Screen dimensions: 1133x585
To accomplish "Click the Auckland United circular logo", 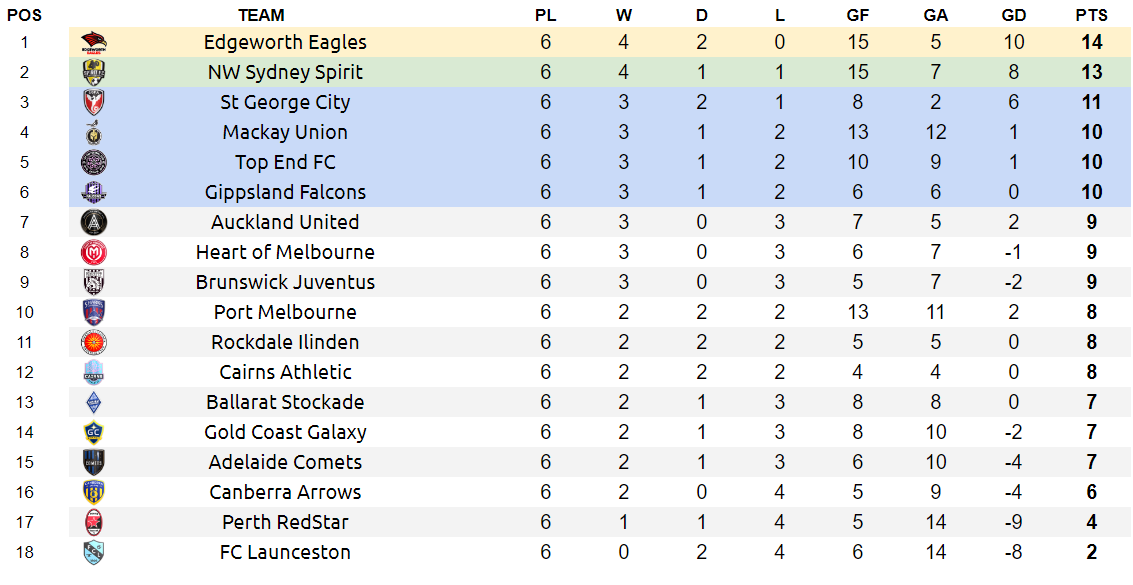I will click(x=94, y=222).
